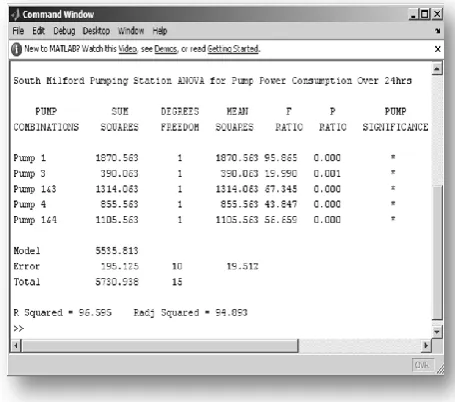Image resolution: width=455 pixels, height=402 pixels.
Task: Click the F ratio value 43.847
Action: coord(280,204)
